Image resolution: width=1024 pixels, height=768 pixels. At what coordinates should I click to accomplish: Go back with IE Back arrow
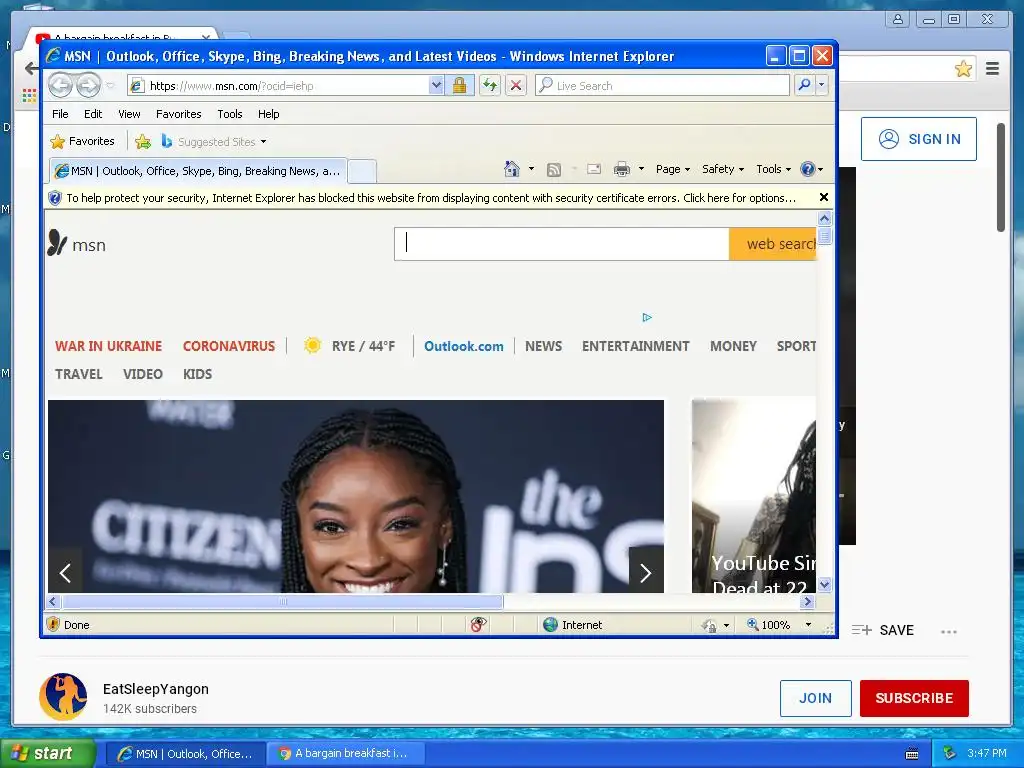[60, 86]
